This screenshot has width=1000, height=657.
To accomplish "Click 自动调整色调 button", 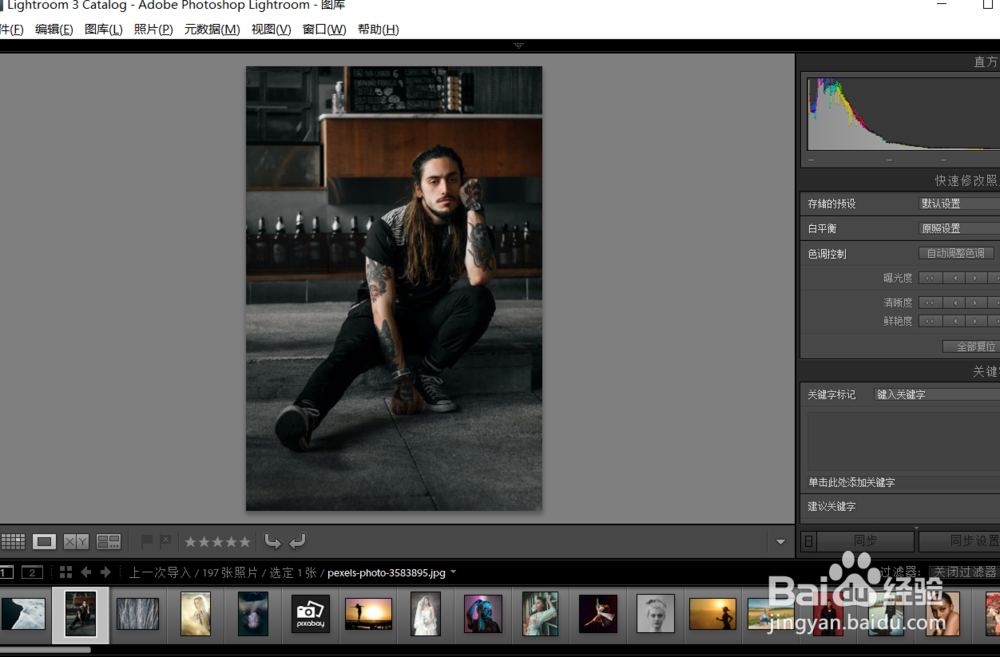I will click(955, 253).
